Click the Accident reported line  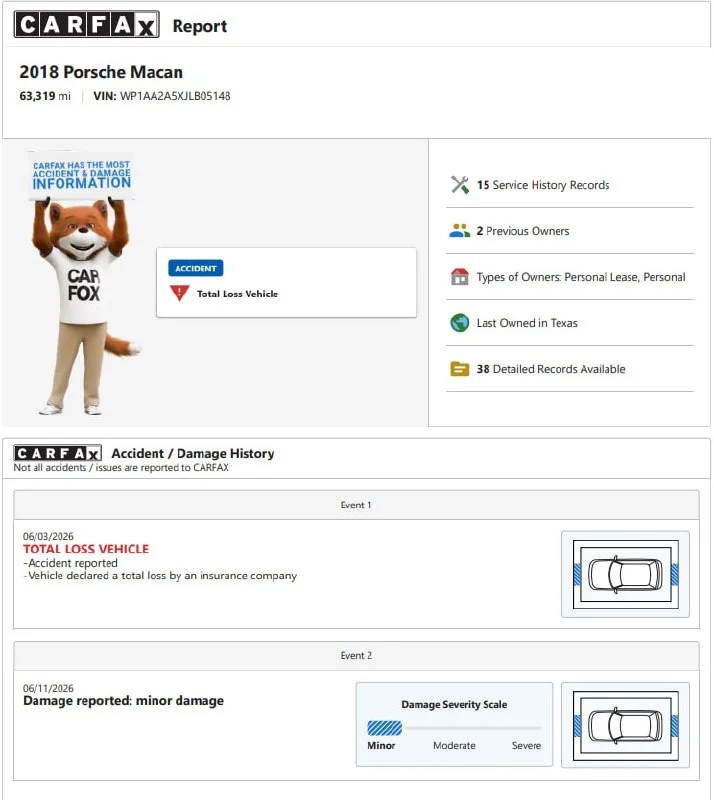click(70, 563)
